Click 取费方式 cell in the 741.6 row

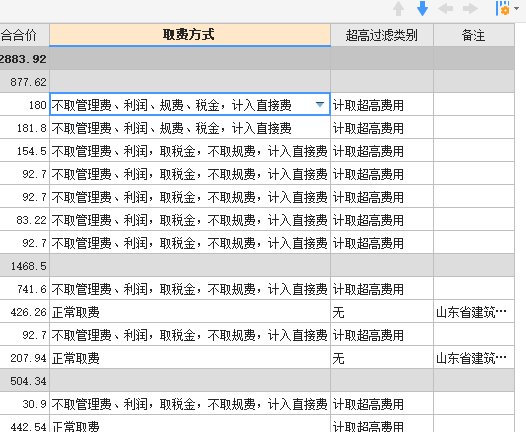click(x=190, y=288)
